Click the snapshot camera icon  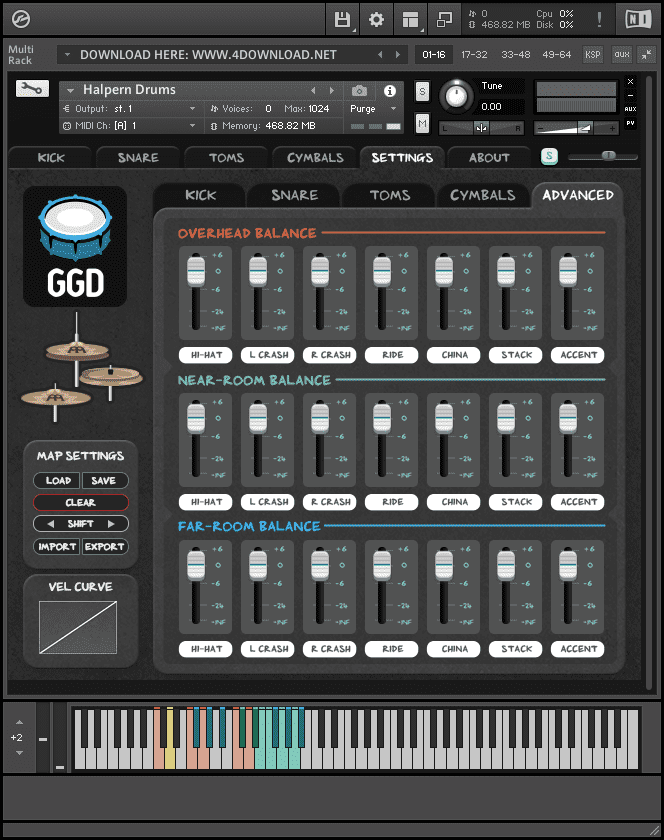click(x=359, y=91)
